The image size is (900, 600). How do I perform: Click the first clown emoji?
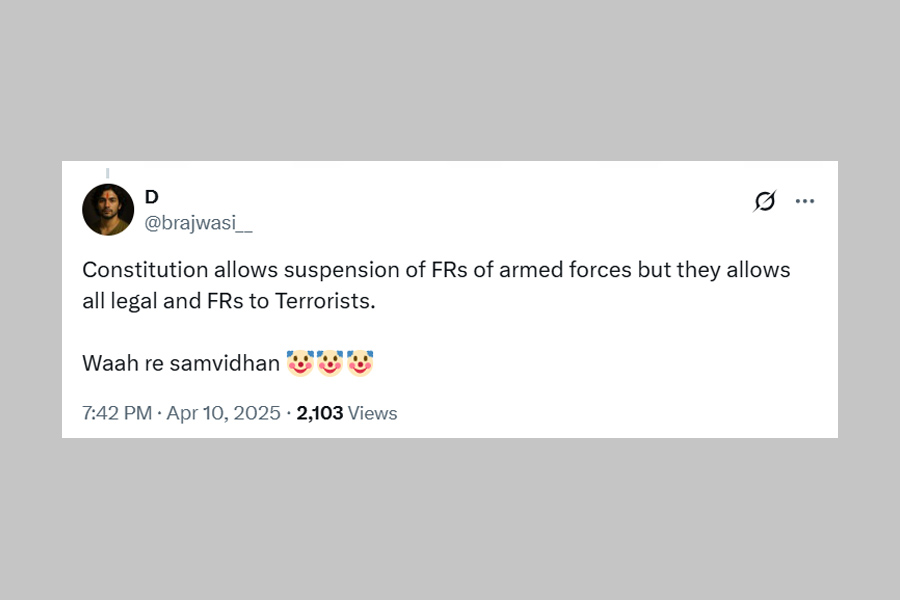(300, 364)
